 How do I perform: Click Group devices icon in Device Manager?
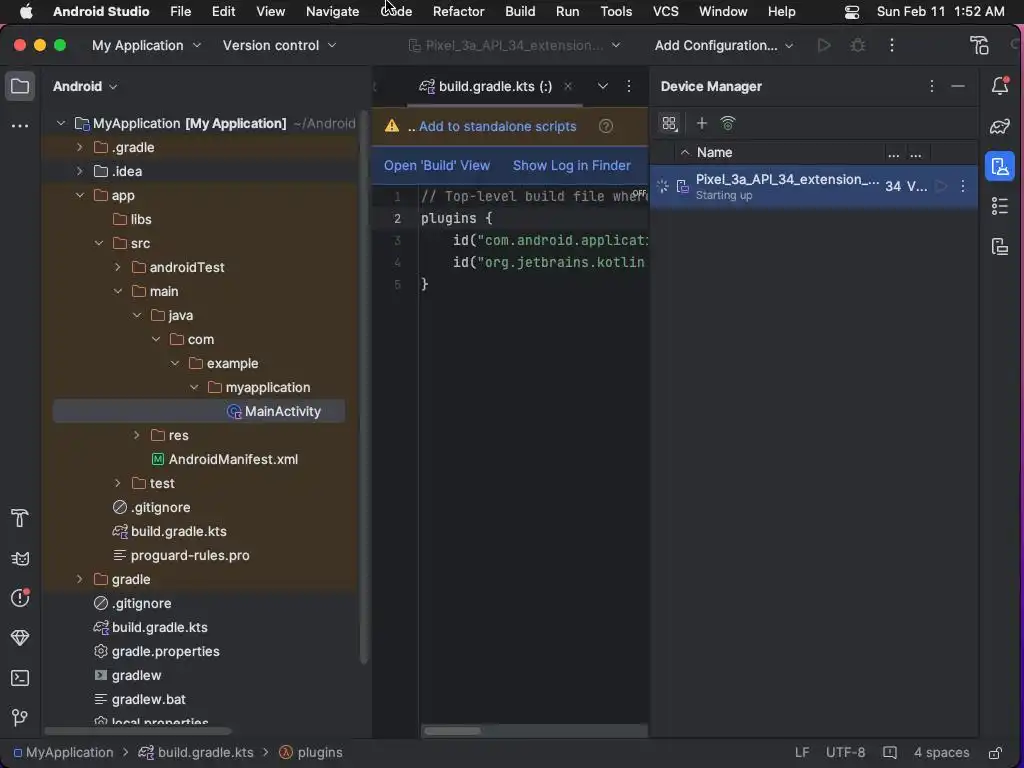669,123
